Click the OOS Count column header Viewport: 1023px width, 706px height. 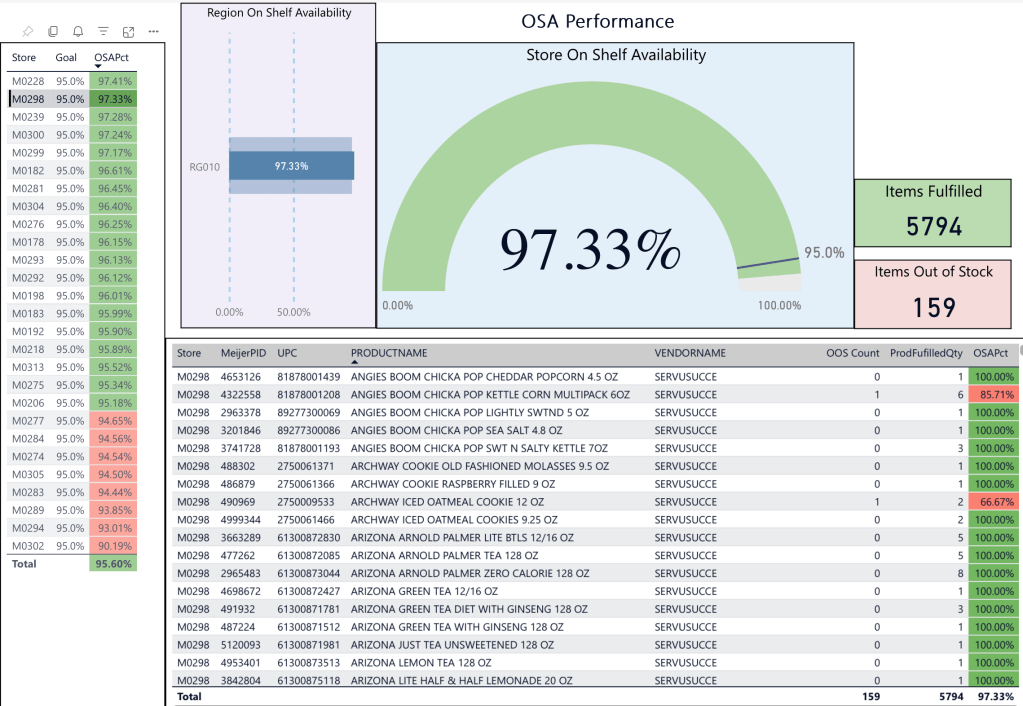tap(852, 353)
